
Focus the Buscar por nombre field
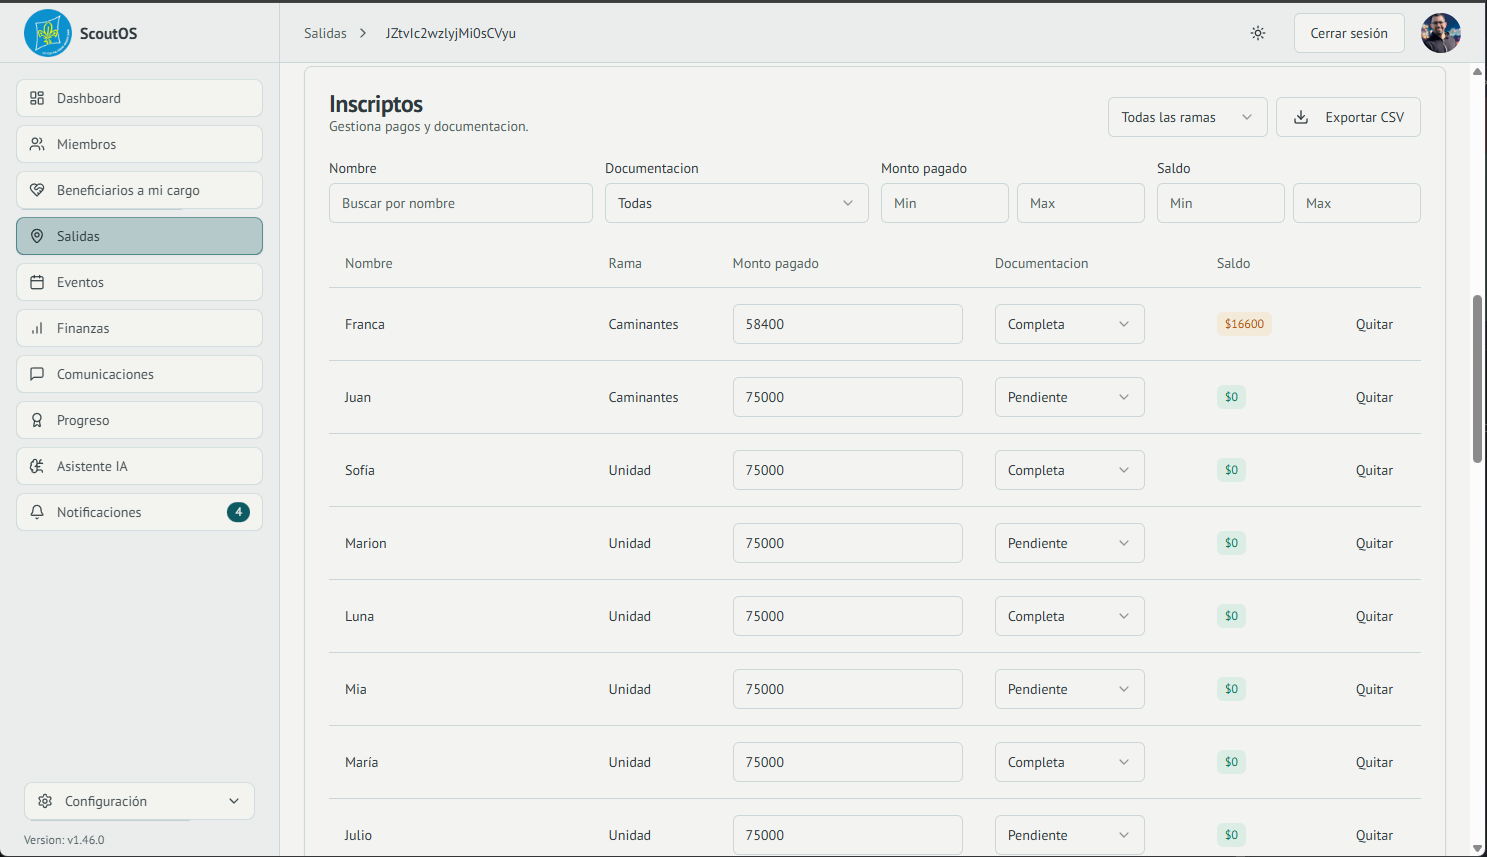(460, 203)
